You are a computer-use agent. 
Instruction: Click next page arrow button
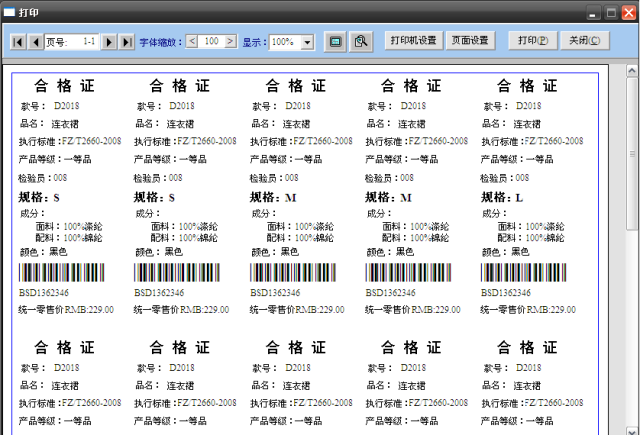(111, 42)
